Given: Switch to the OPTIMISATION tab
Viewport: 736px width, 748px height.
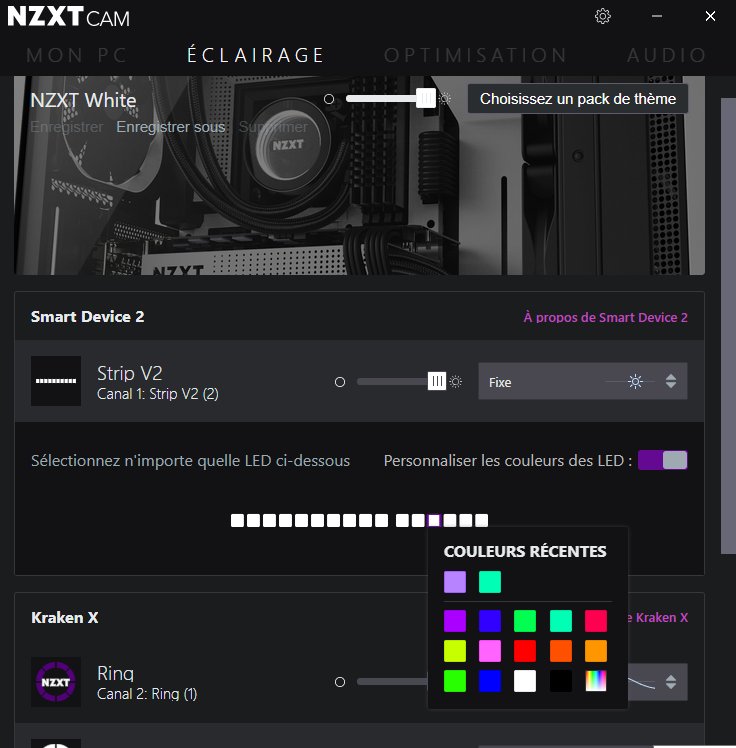Looking at the screenshot, I should pyautogui.click(x=476, y=55).
